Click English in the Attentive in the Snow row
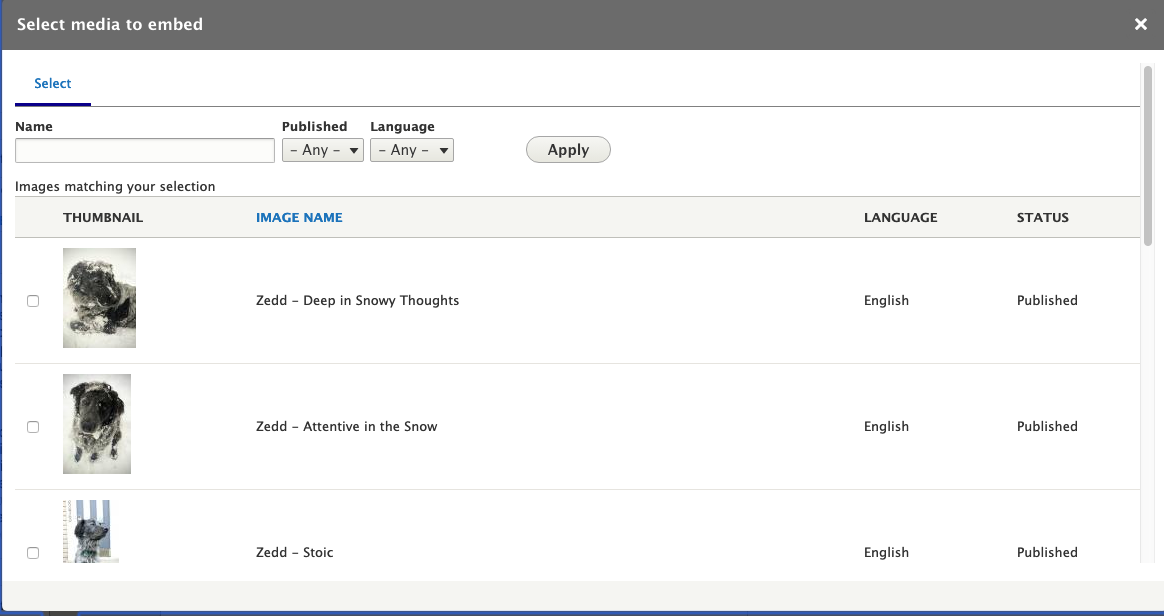1164x616 pixels. pyautogui.click(x=886, y=427)
